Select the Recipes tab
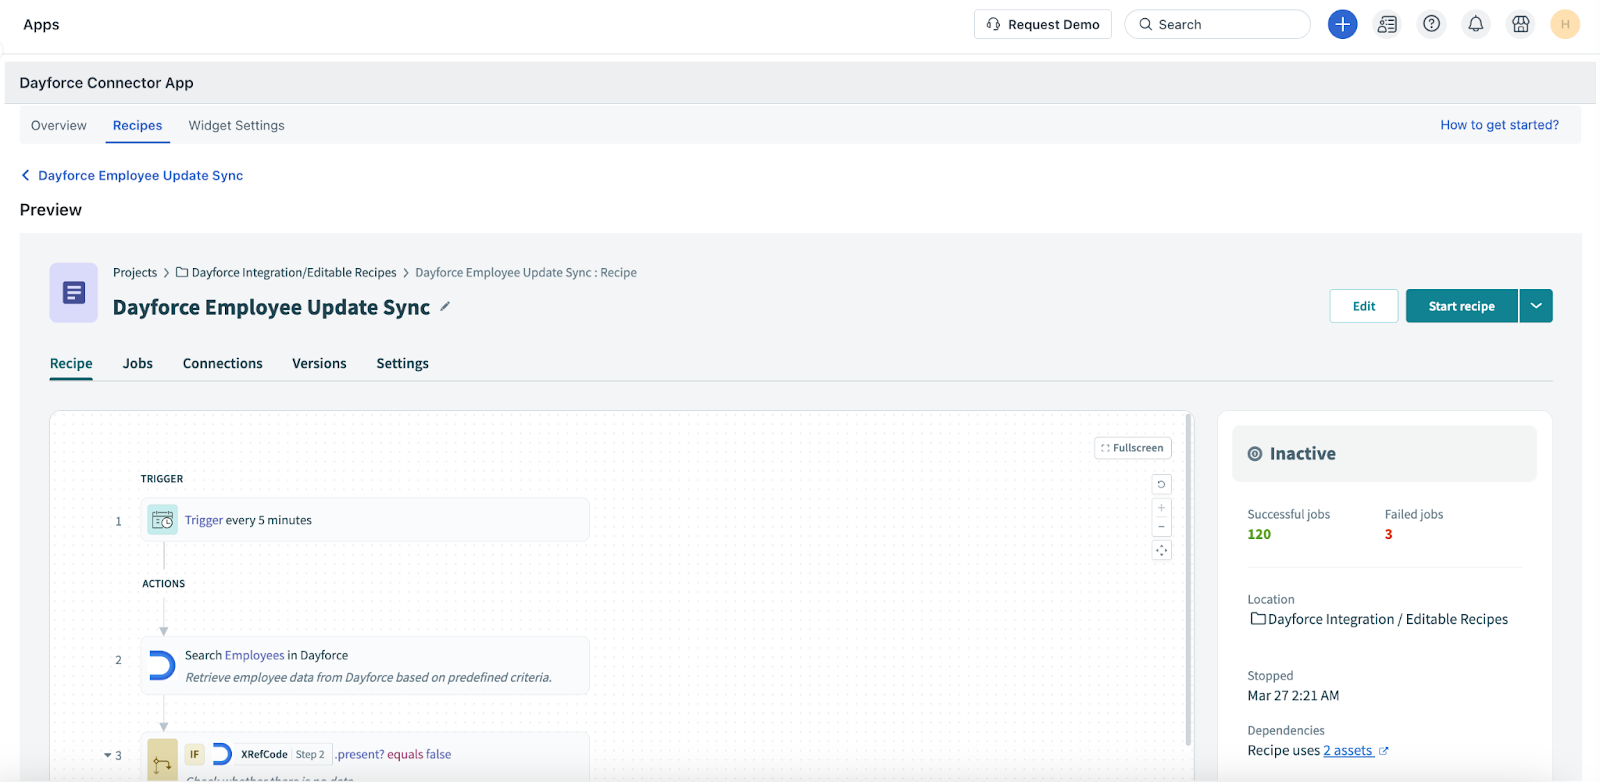 pos(137,125)
